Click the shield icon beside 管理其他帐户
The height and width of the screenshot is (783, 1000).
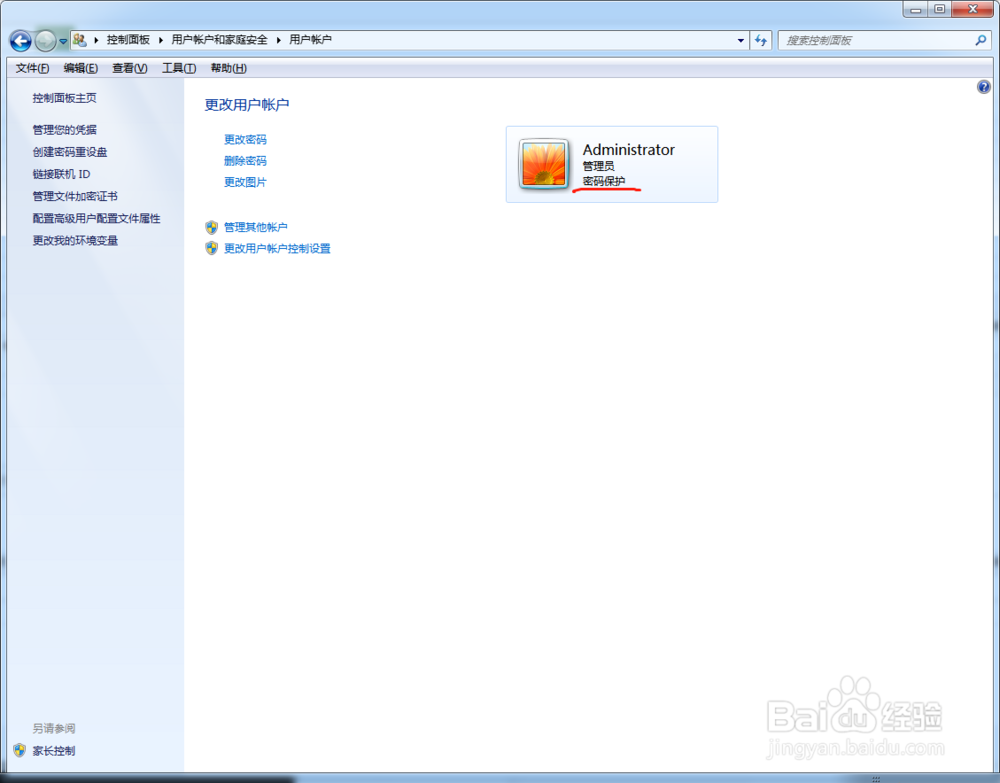[x=211, y=227]
